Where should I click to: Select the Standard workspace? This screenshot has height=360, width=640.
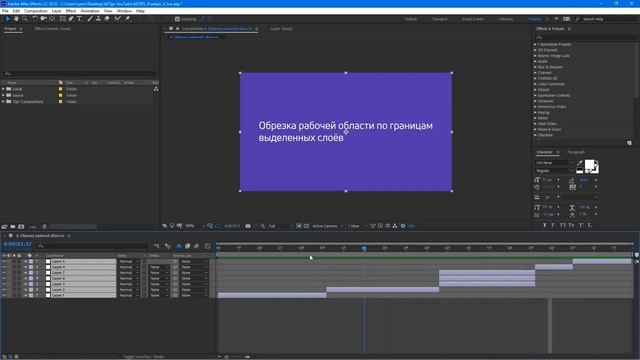click(x=440, y=19)
